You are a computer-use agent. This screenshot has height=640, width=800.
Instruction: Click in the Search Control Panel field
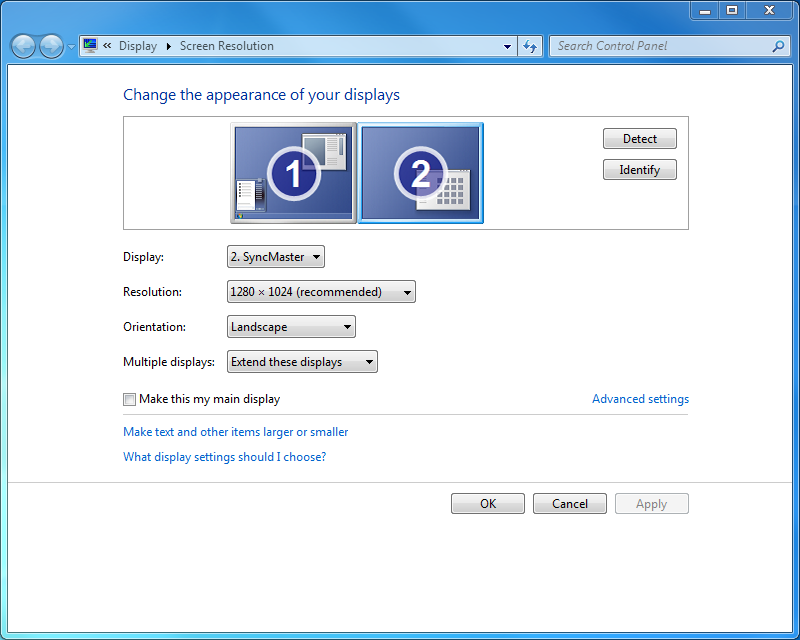[660, 46]
